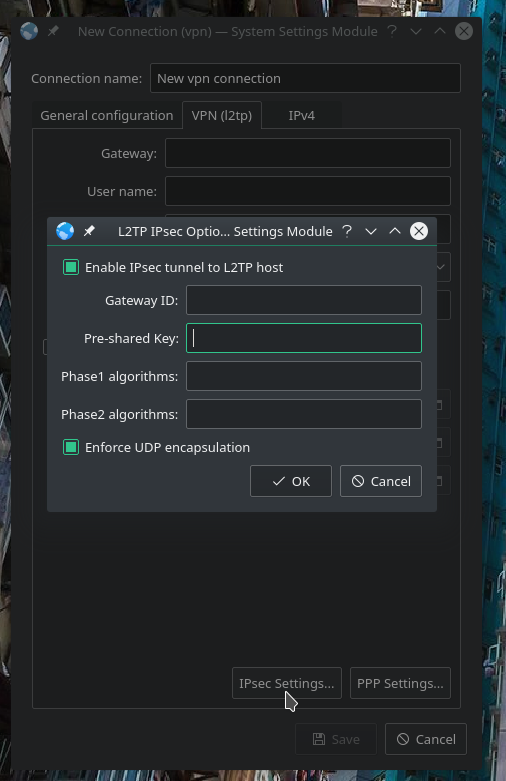Open context help with the question mark in the IPsec dialog
Image resolution: width=506 pixels, height=781 pixels.
[347, 231]
